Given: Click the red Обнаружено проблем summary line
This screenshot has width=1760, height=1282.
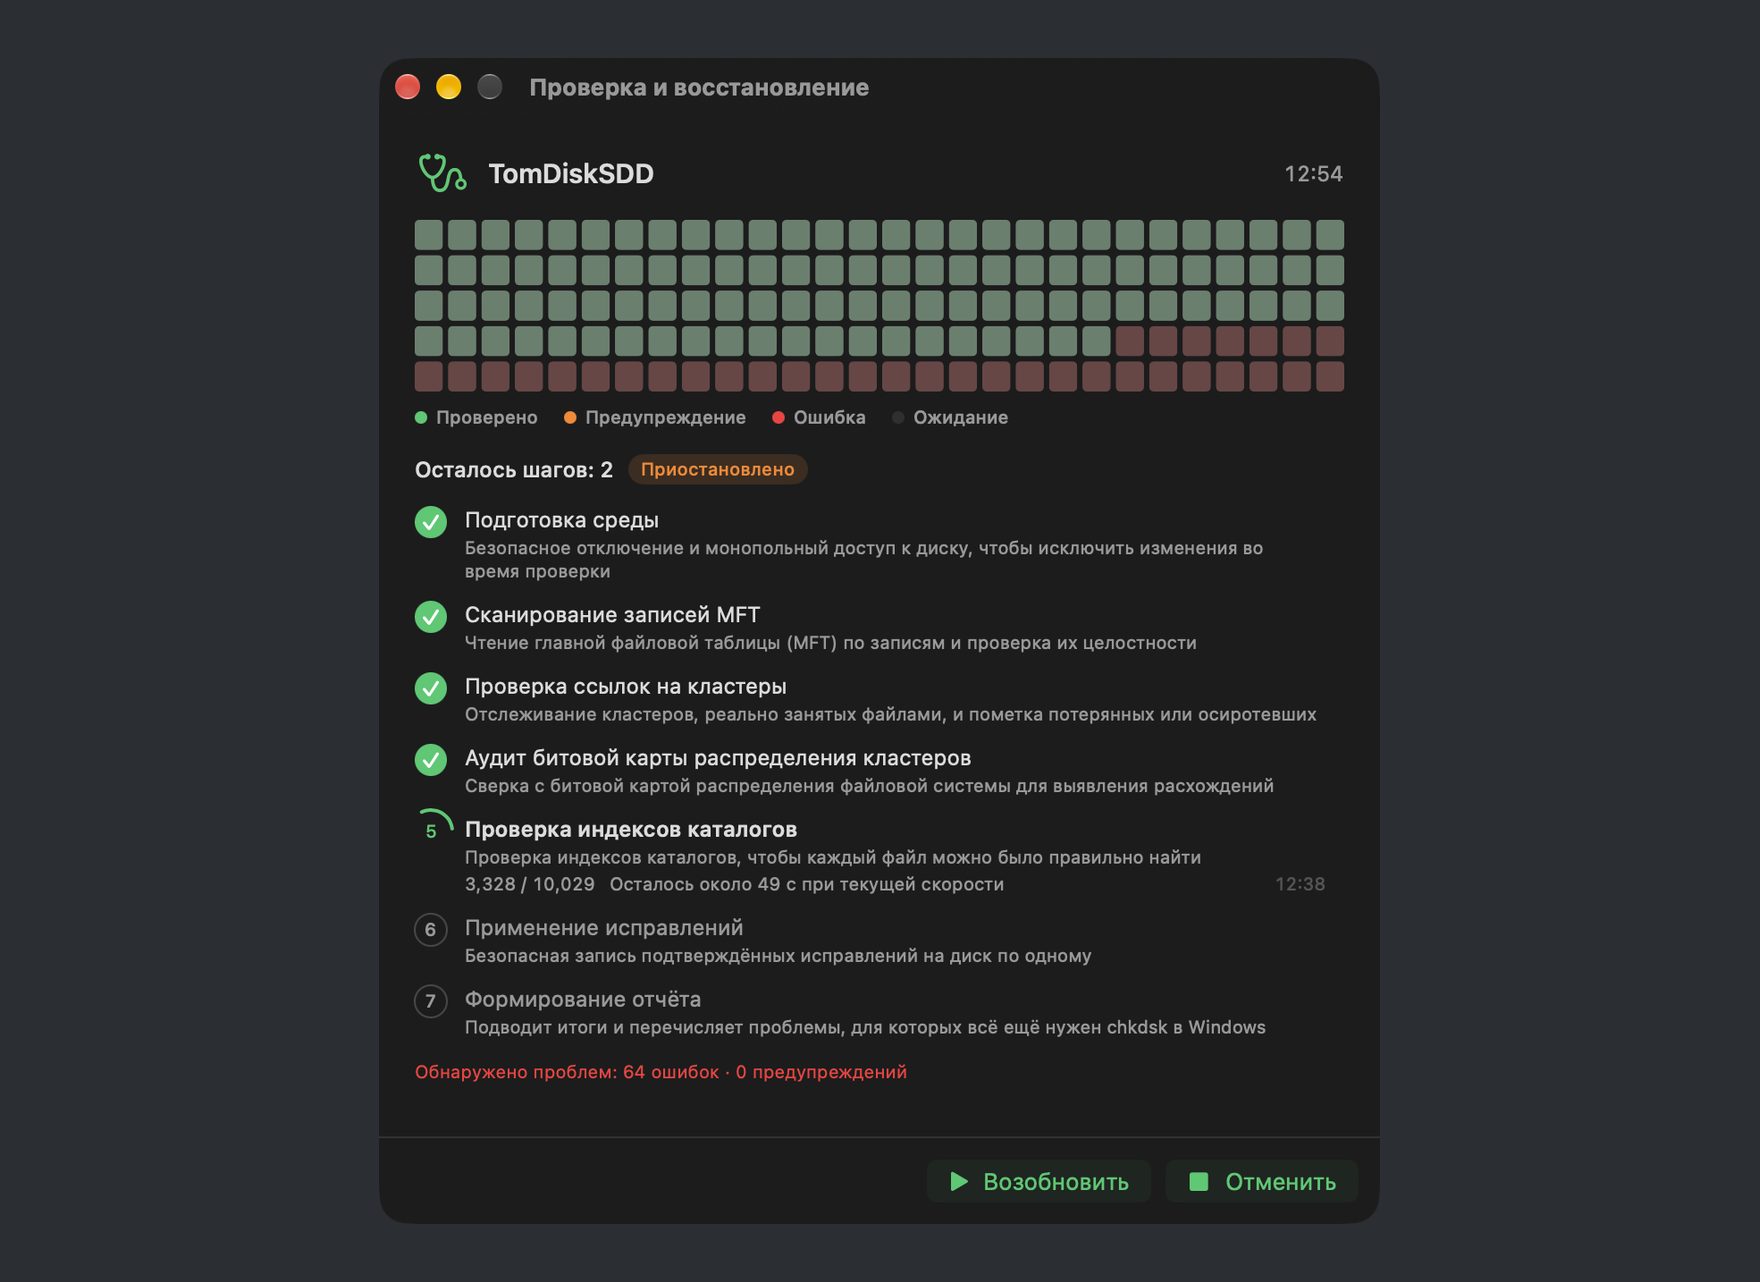Looking at the screenshot, I should (x=661, y=1072).
